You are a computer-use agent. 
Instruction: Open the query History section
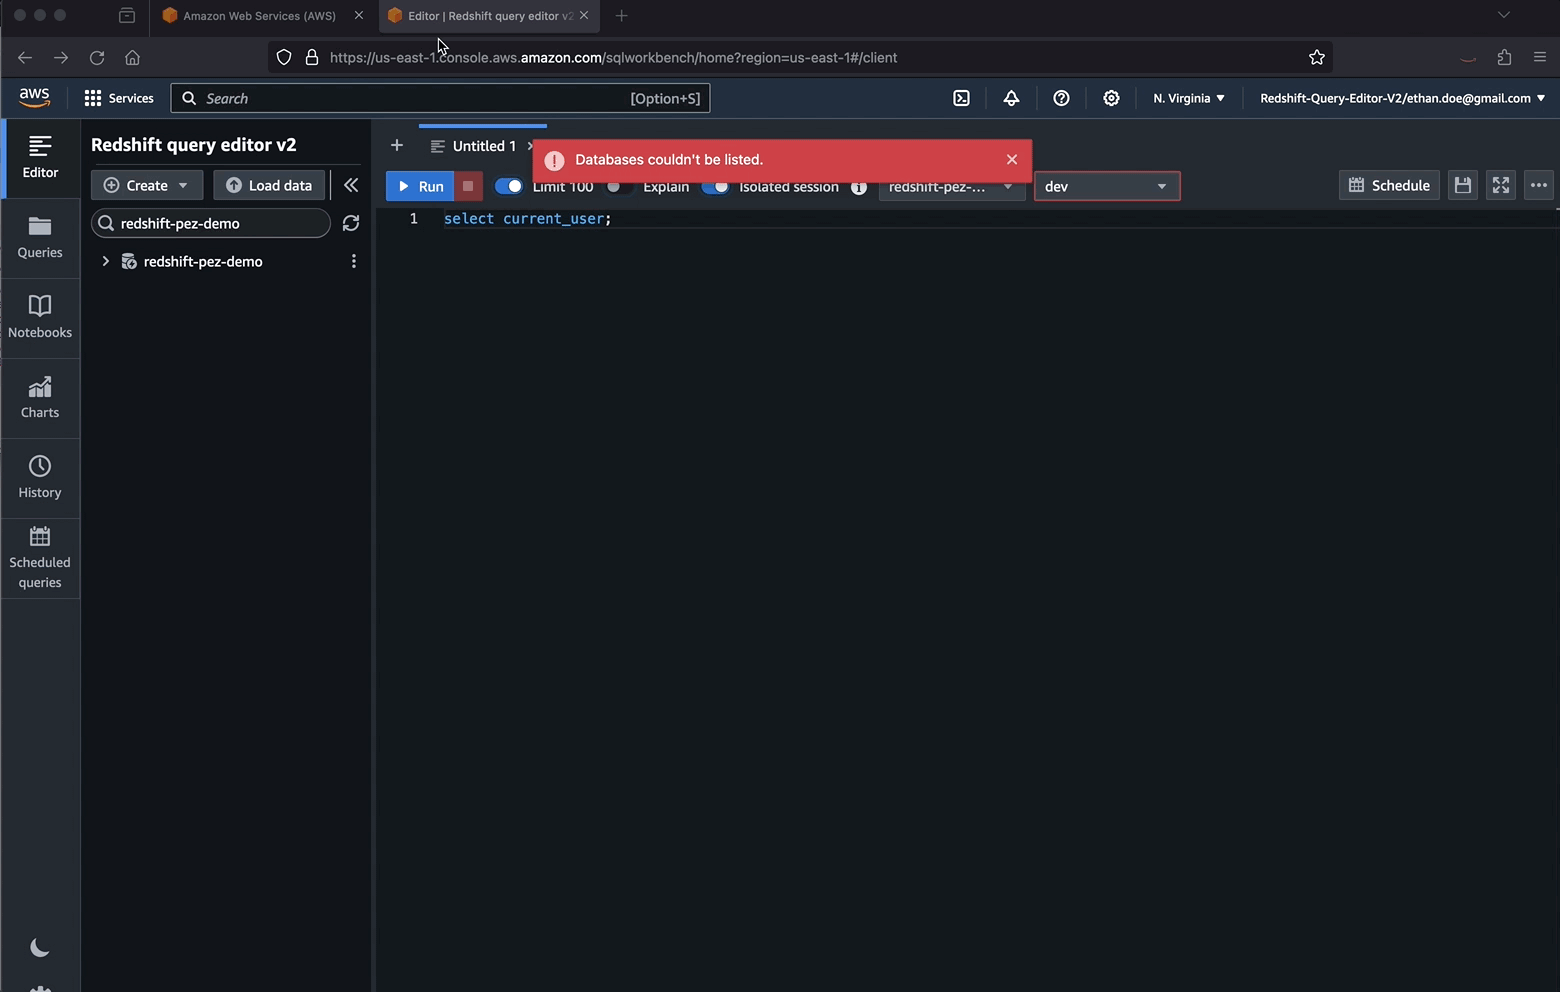[x=40, y=478]
